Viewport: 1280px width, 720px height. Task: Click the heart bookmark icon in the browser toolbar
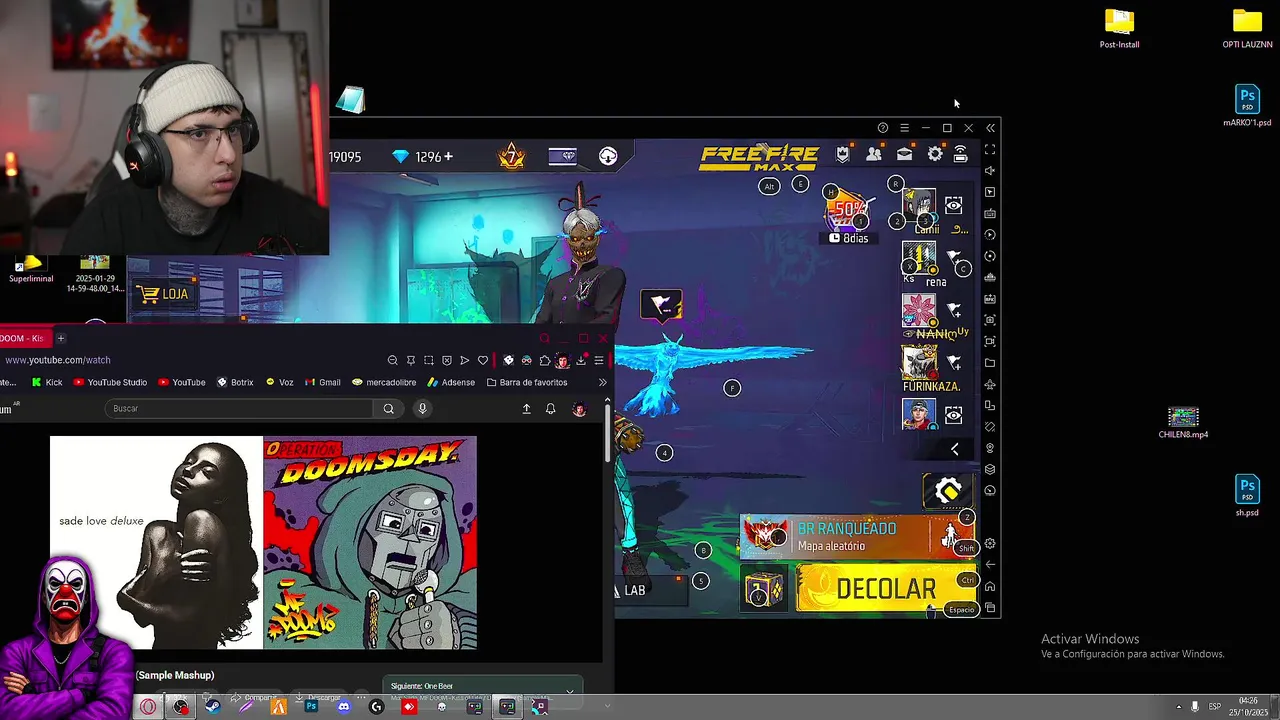pos(483,360)
